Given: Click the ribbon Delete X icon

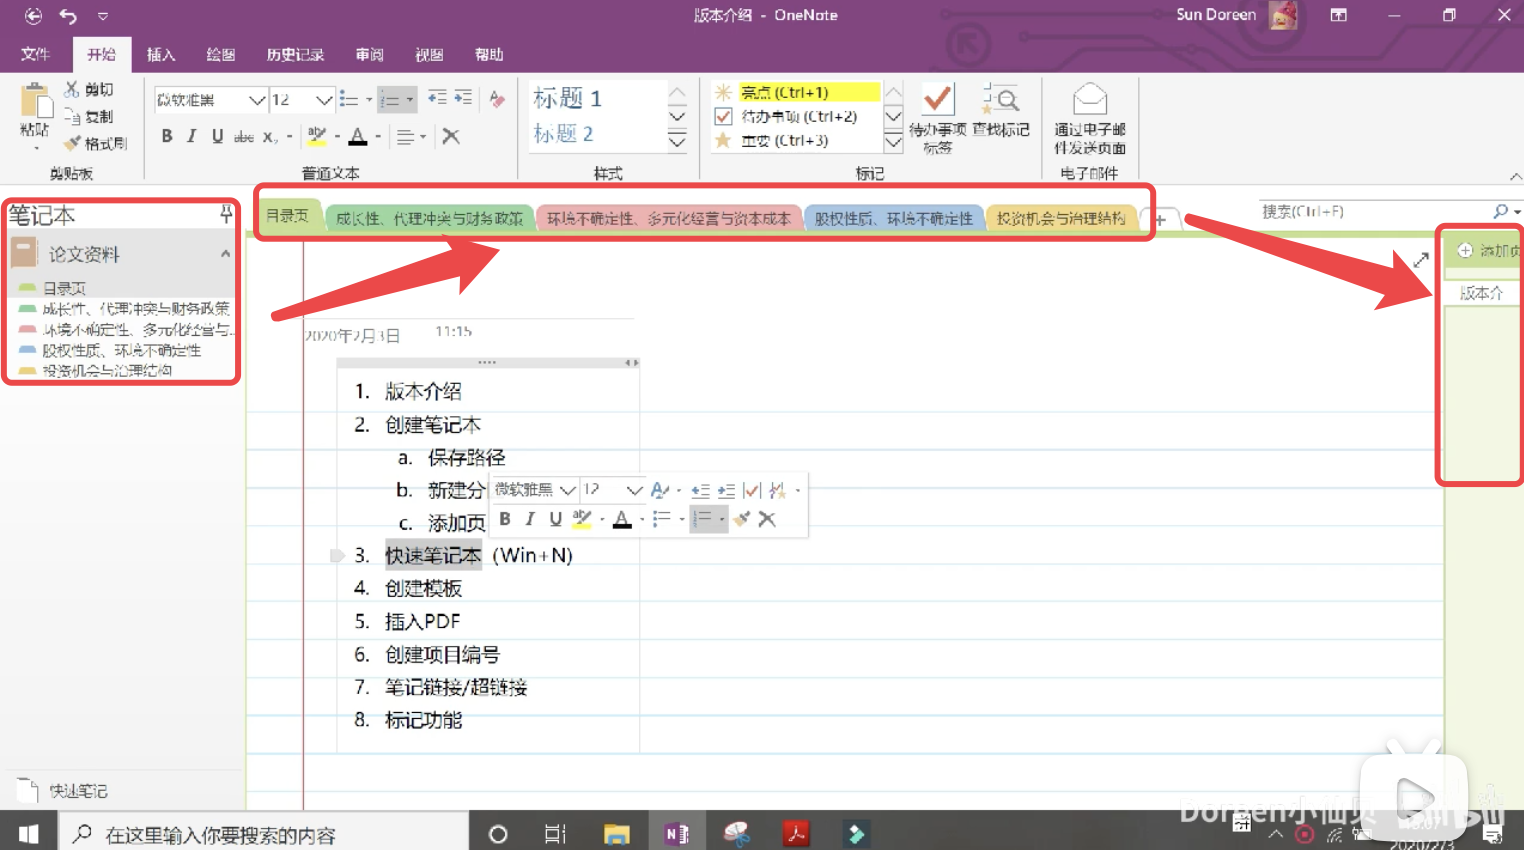Looking at the screenshot, I should [x=451, y=136].
